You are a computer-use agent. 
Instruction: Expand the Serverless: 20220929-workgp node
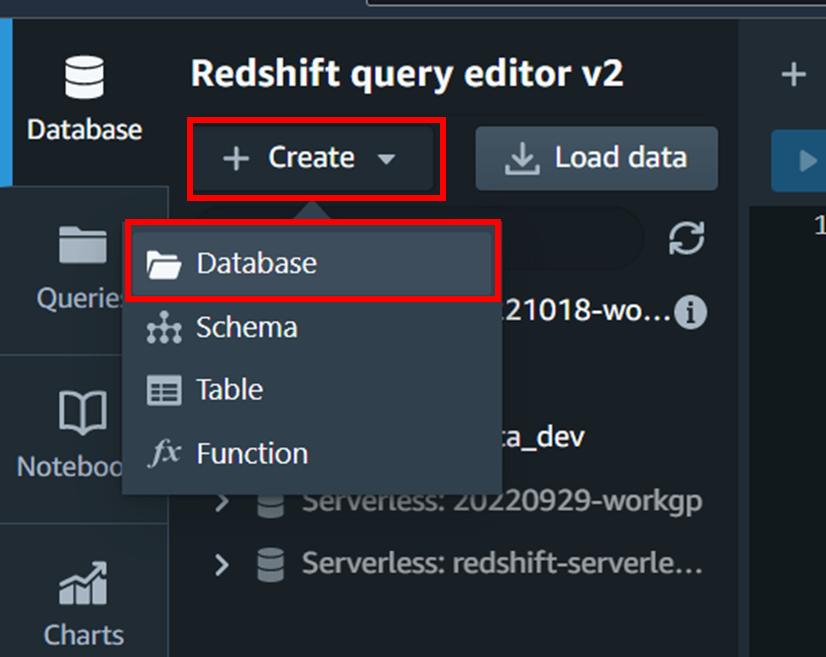(222, 503)
